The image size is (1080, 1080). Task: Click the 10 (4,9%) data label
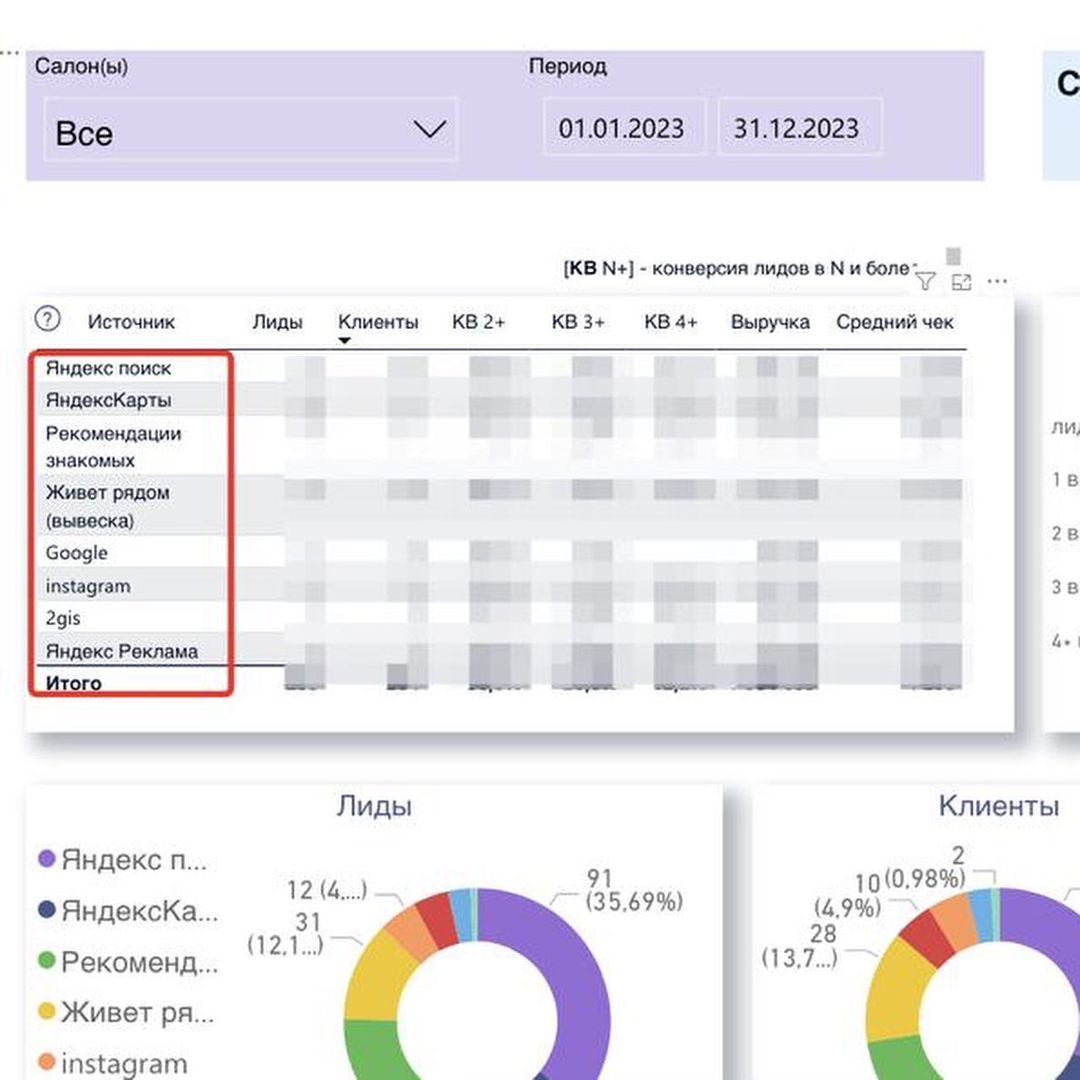pyautogui.click(x=847, y=895)
